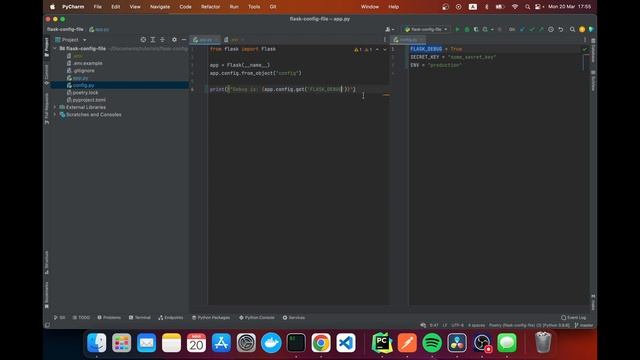Select poetry.lock in project tree
This screenshot has height=360, width=640.
[x=82, y=93]
